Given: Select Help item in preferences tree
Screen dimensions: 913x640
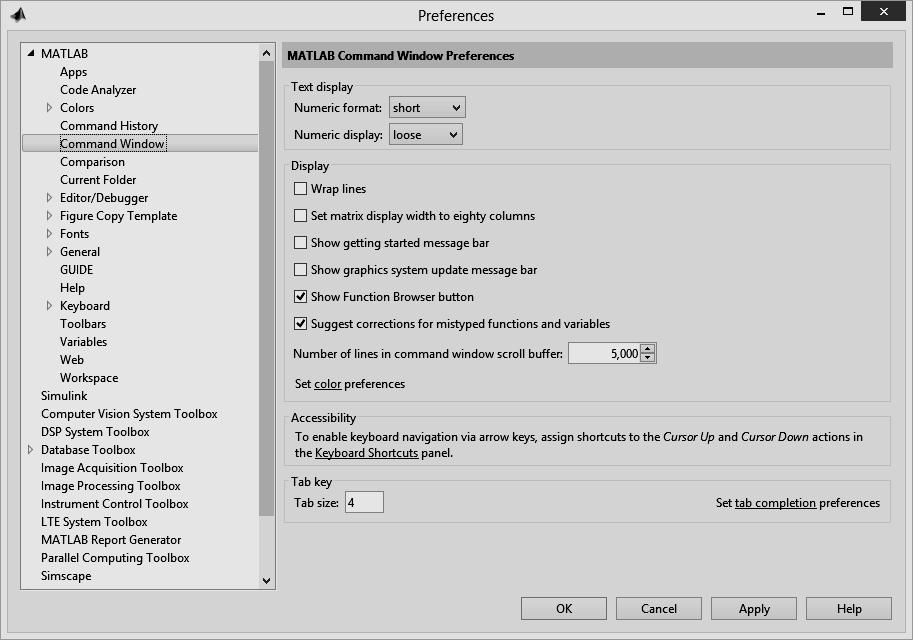Looking at the screenshot, I should [x=72, y=288].
